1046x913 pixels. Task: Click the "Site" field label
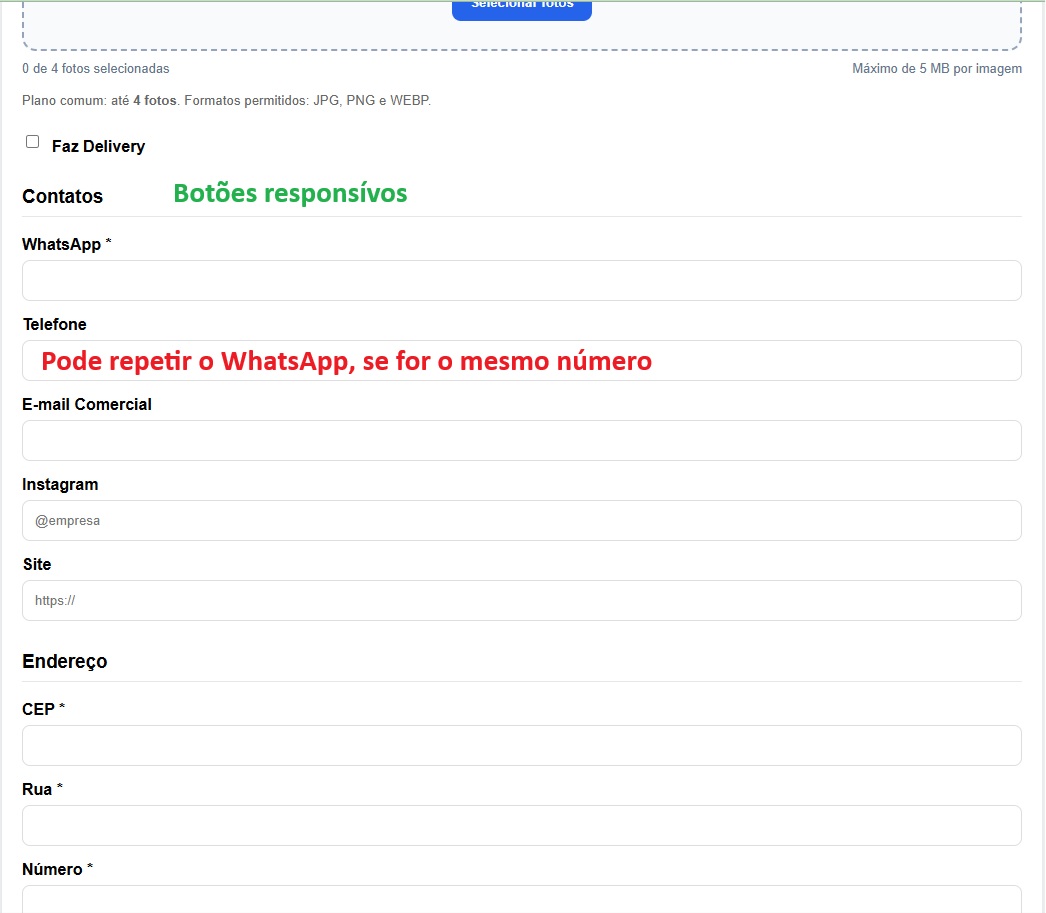tap(37, 564)
